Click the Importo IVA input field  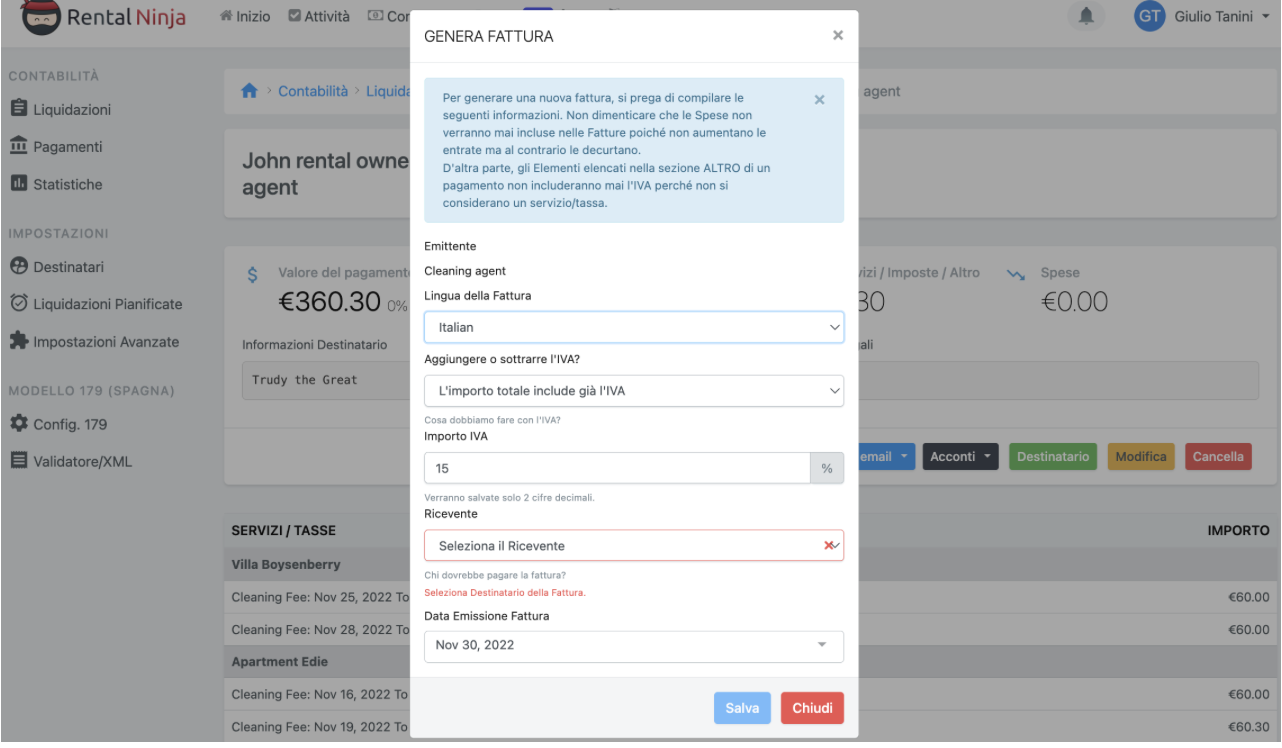[616, 468]
